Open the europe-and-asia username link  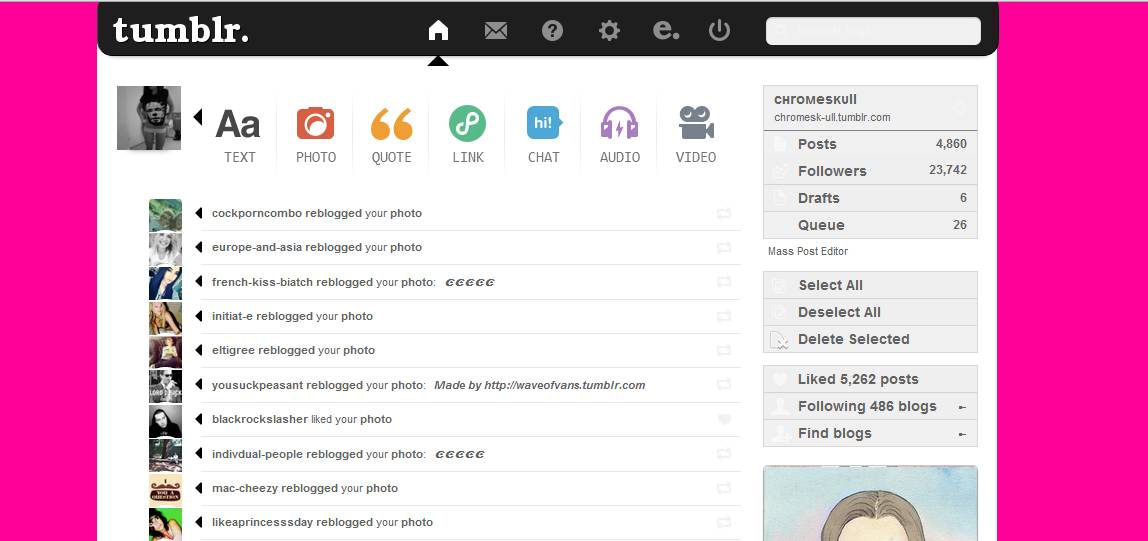point(257,247)
